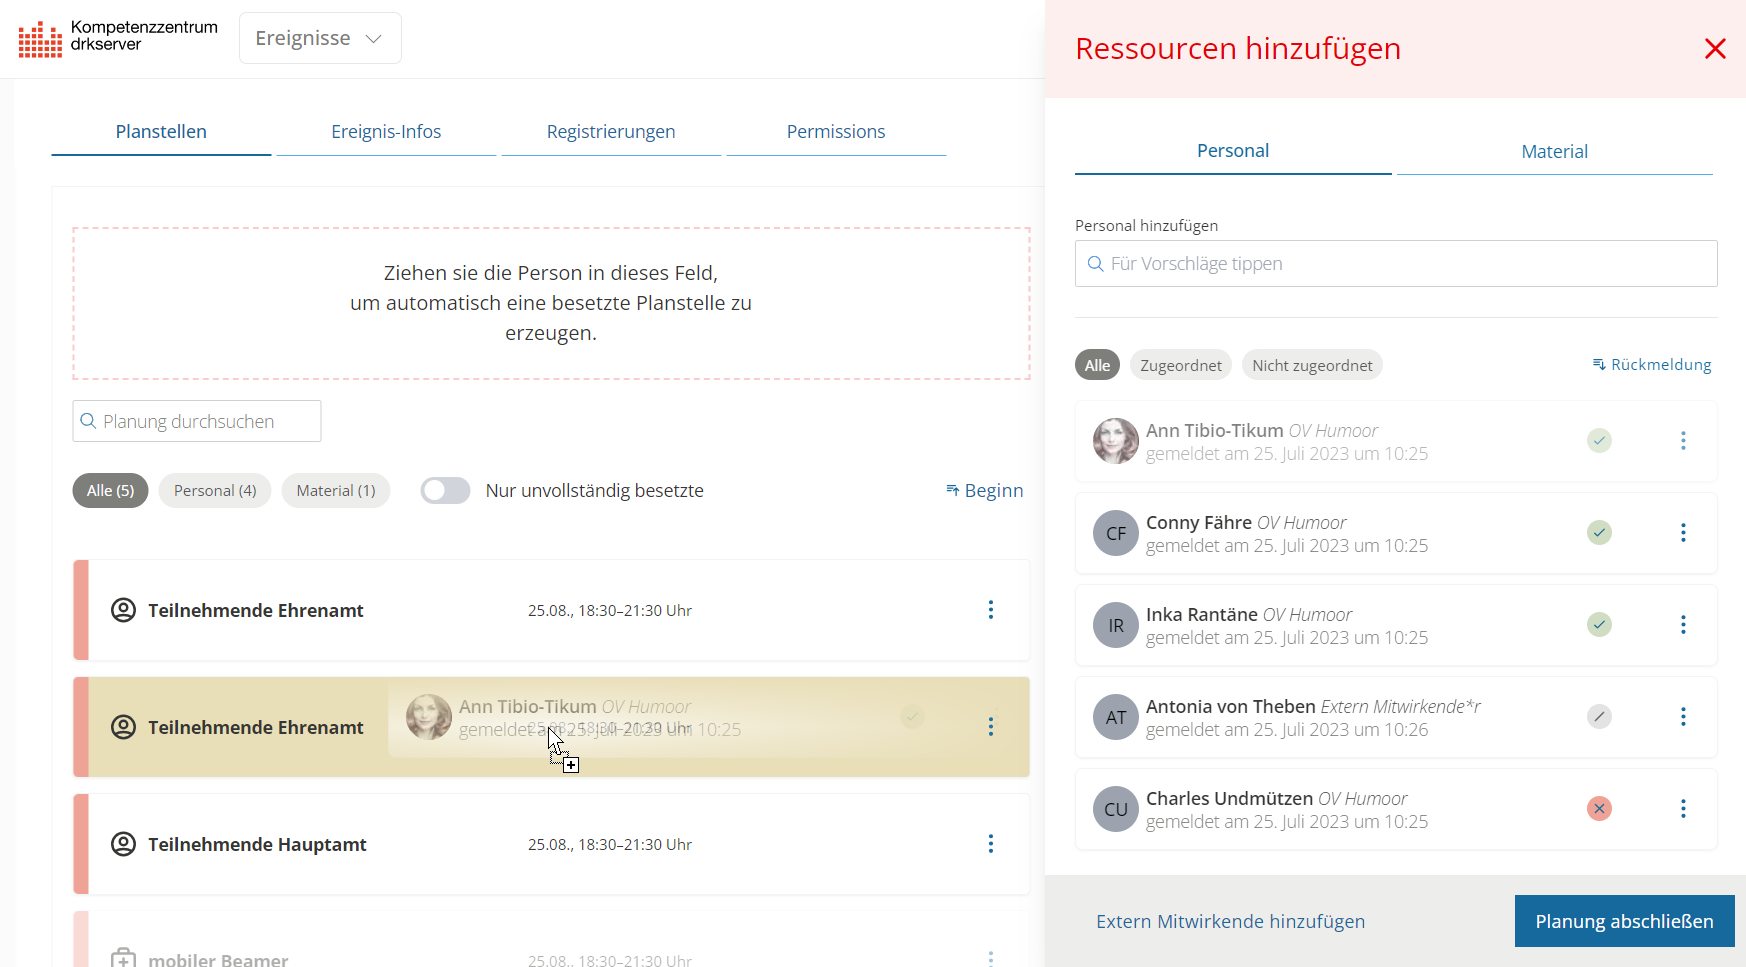
Task: Select the Alle filter in resources panel
Action: pos(1097,366)
